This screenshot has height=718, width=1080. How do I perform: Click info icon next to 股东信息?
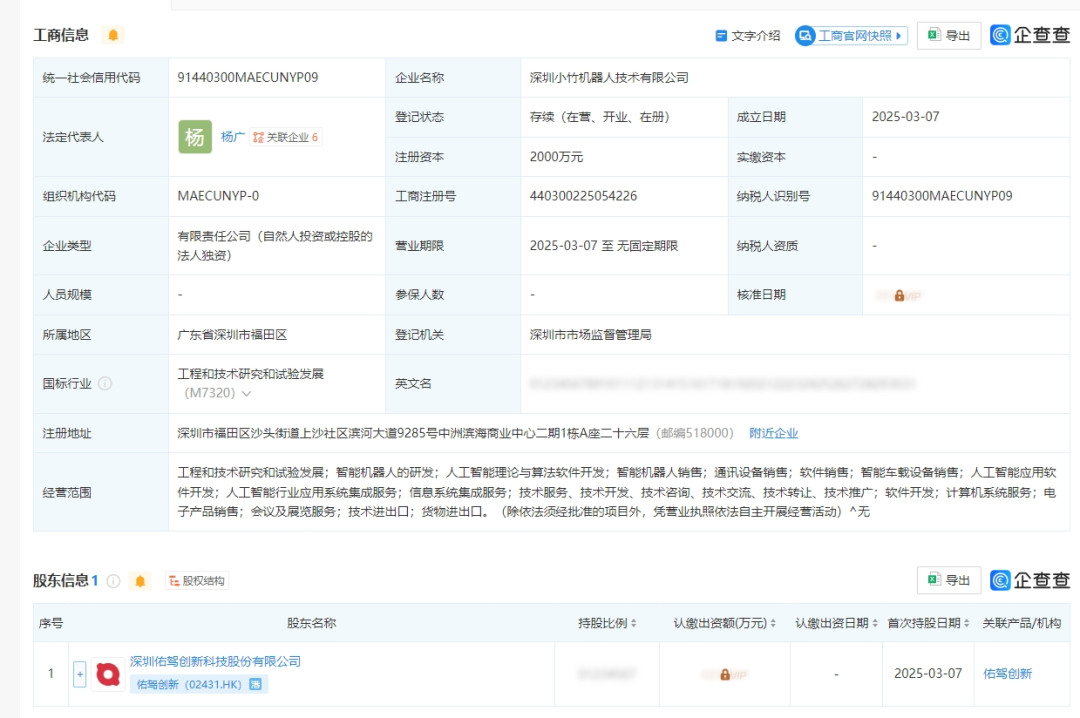coord(114,581)
